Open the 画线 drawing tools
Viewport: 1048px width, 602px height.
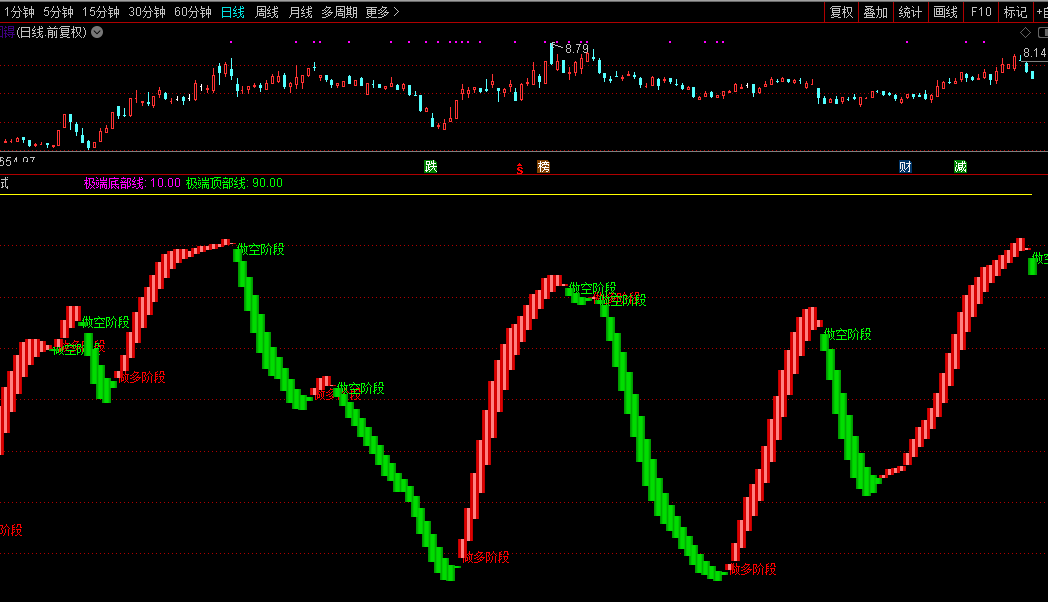[x=945, y=12]
